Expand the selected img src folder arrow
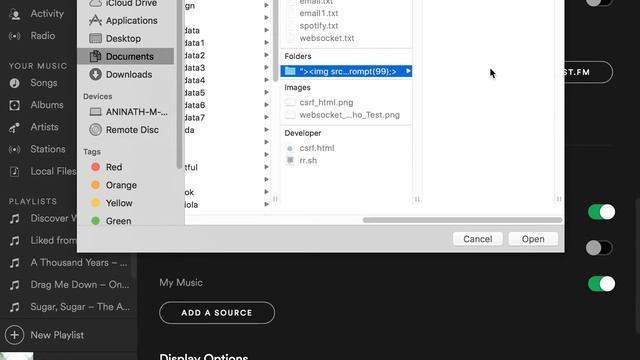This screenshot has width=640, height=360. point(408,71)
